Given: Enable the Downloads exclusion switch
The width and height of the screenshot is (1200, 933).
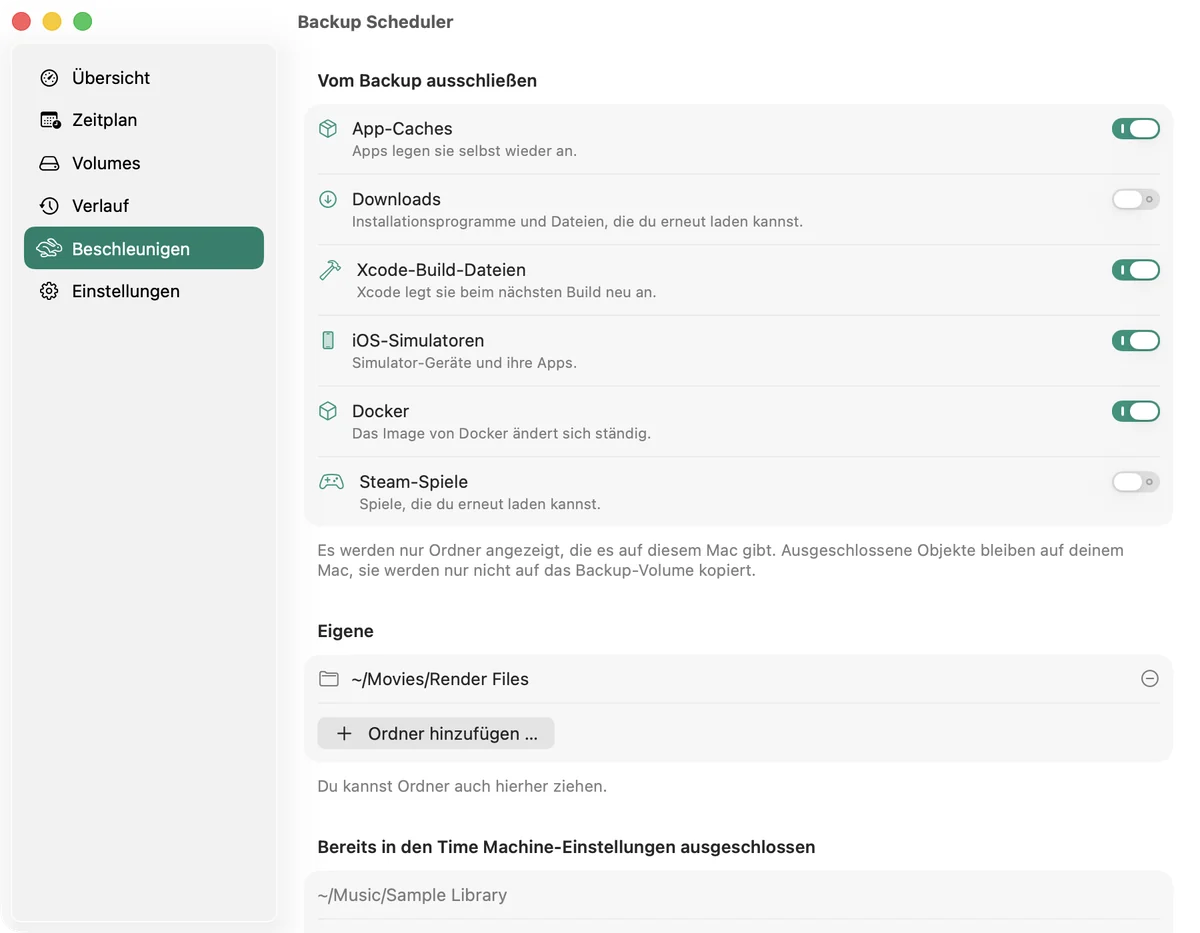Looking at the screenshot, I should [x=1136, y=199].
